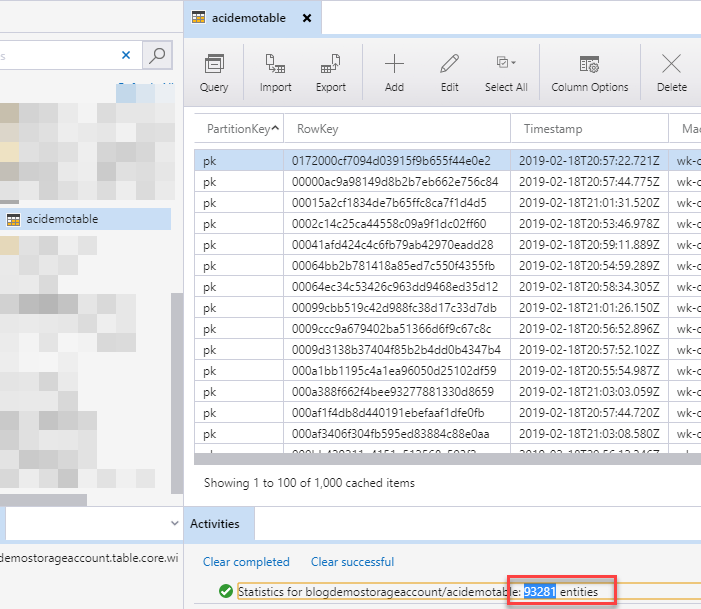This screenshot has height=609, width=701.
Task: Expand the dropdown at bottom-left panel
Action: click(175, 522)
